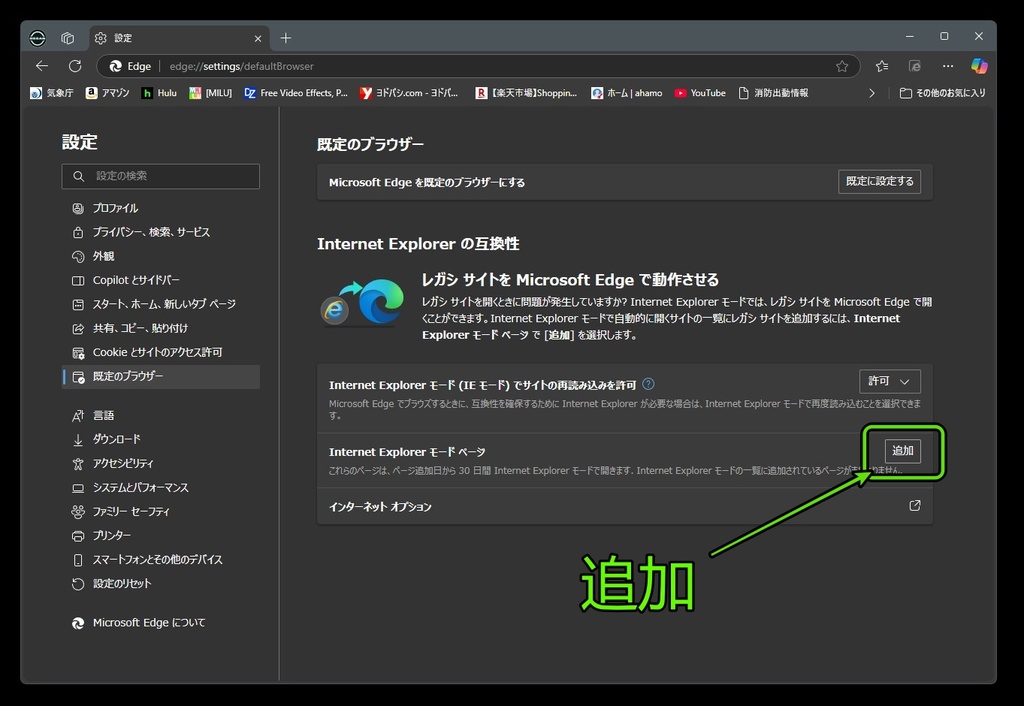Click the 設定の検索 search field

click(x=161, y=176)
